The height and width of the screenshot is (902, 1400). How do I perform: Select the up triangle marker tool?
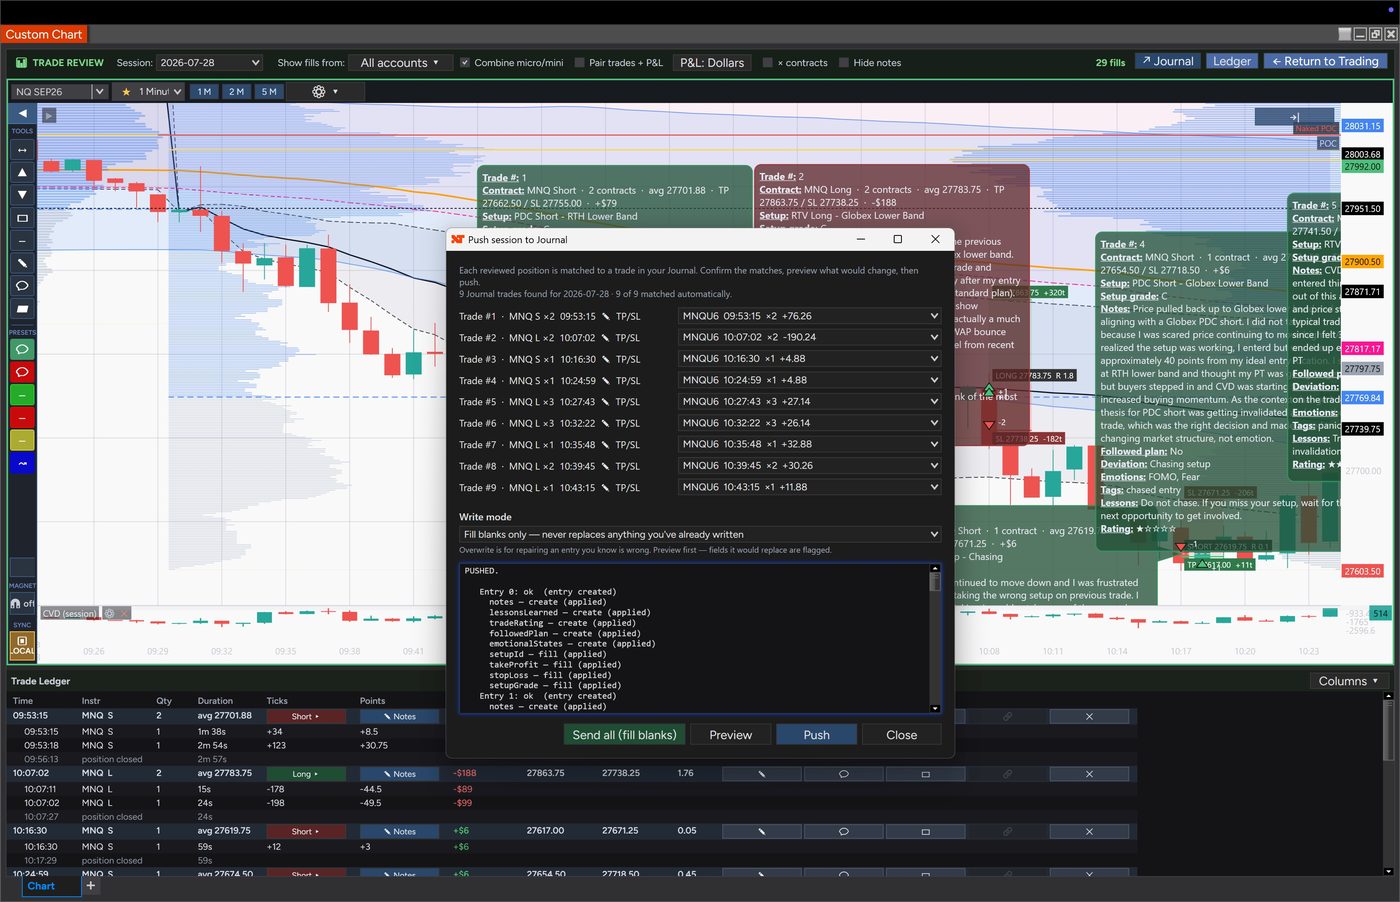[22, 172]
